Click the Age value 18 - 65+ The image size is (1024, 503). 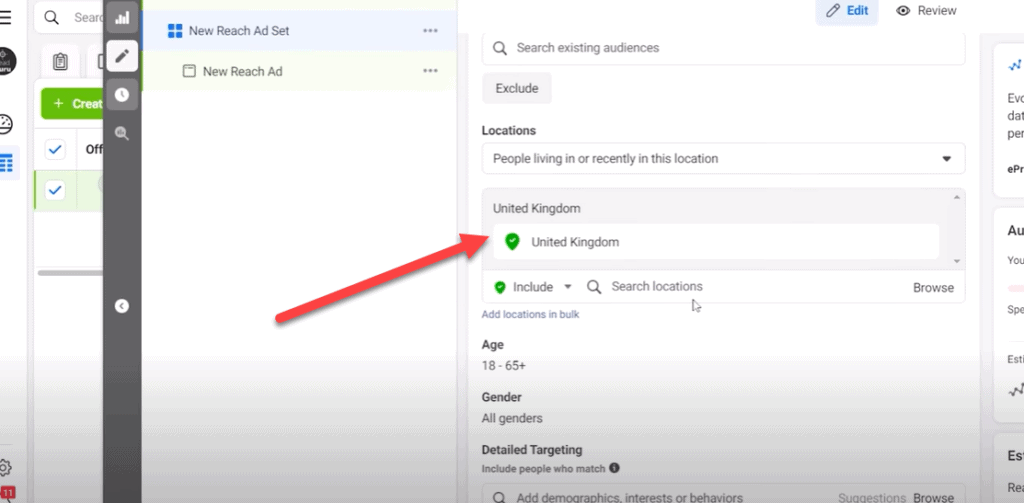(x=504, y=366)
